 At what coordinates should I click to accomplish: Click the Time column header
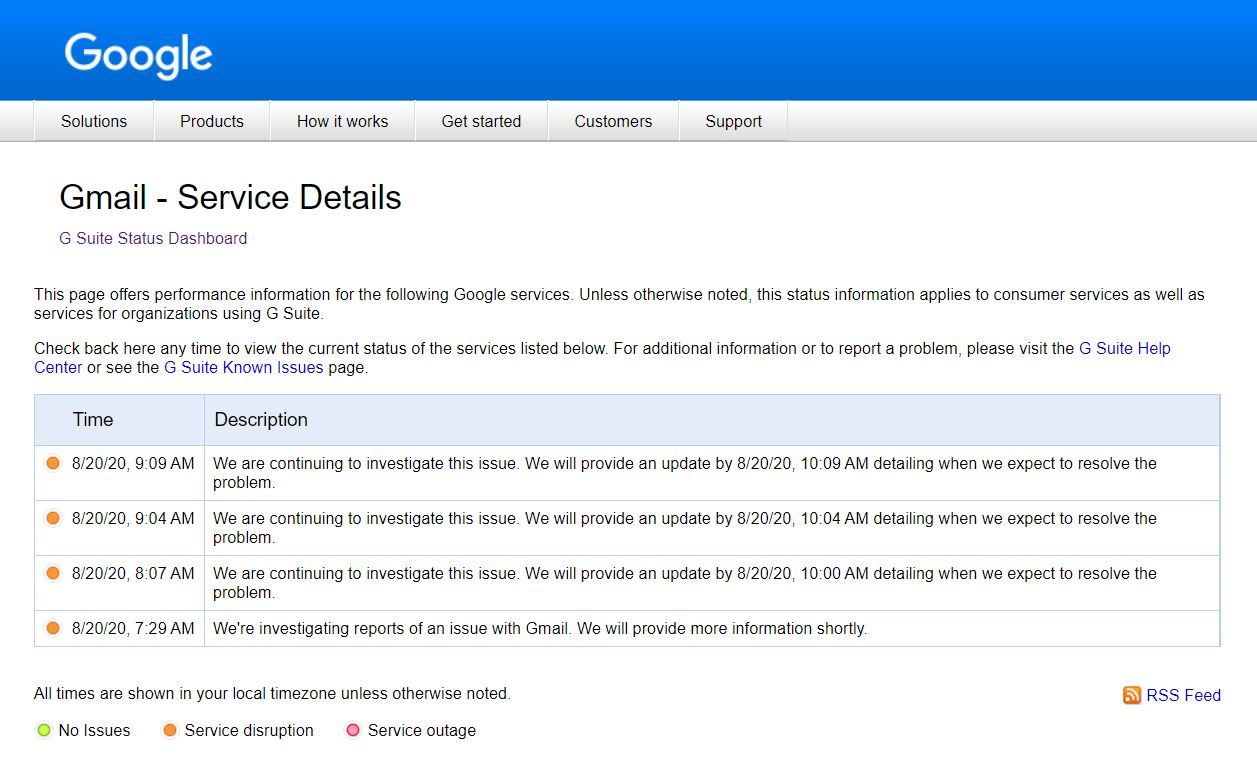click(x=93, y=419)
